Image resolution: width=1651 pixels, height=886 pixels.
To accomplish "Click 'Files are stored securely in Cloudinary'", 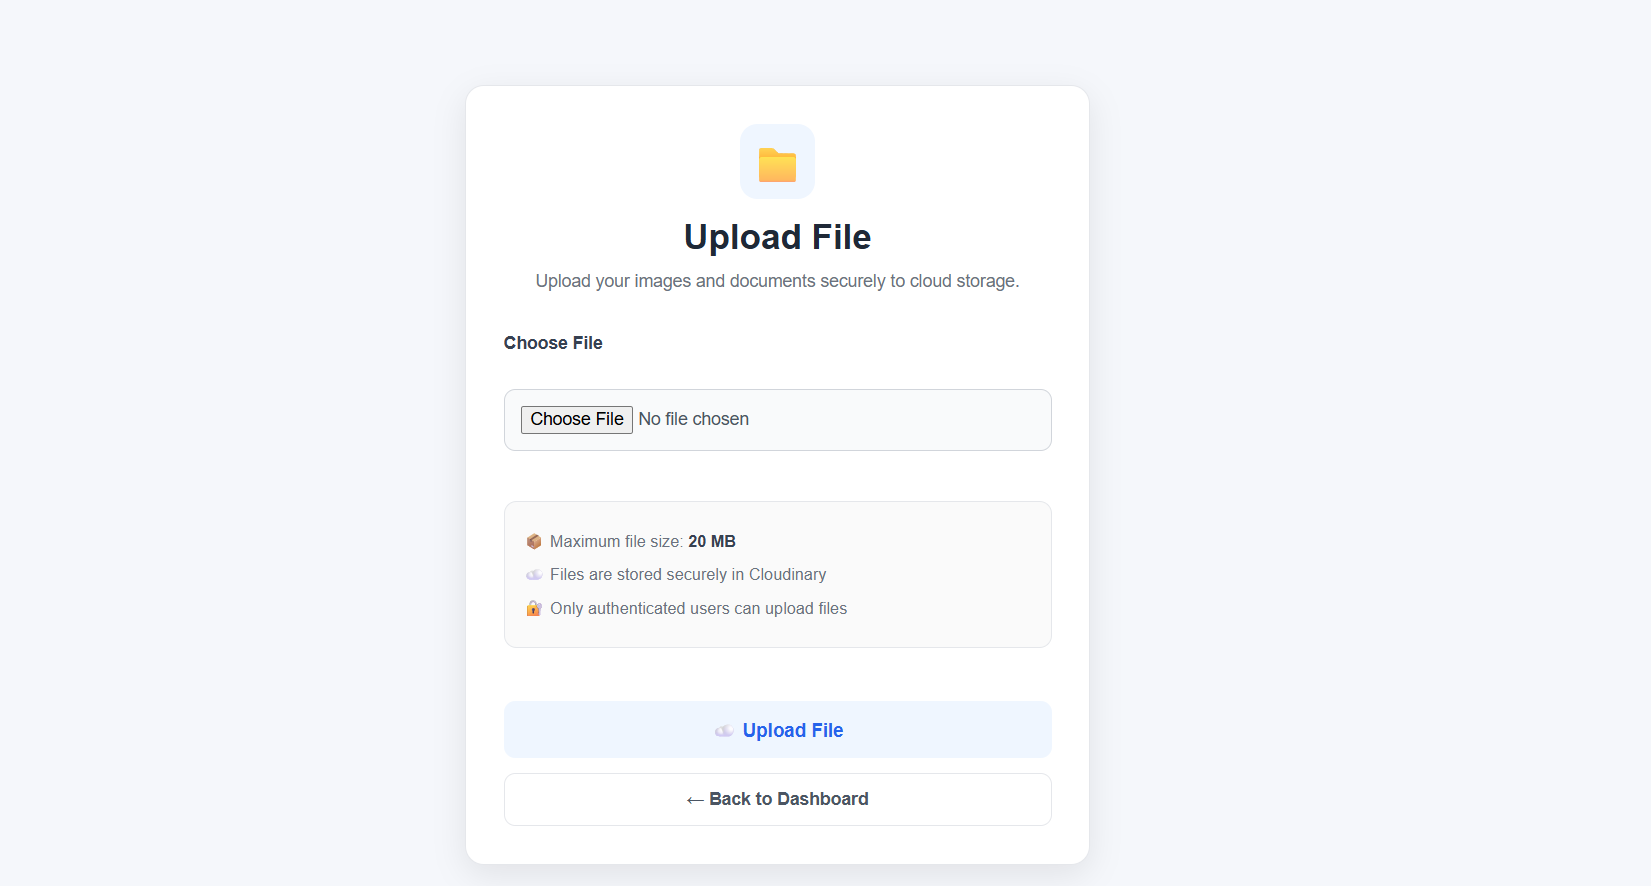I will pos(688,574).
